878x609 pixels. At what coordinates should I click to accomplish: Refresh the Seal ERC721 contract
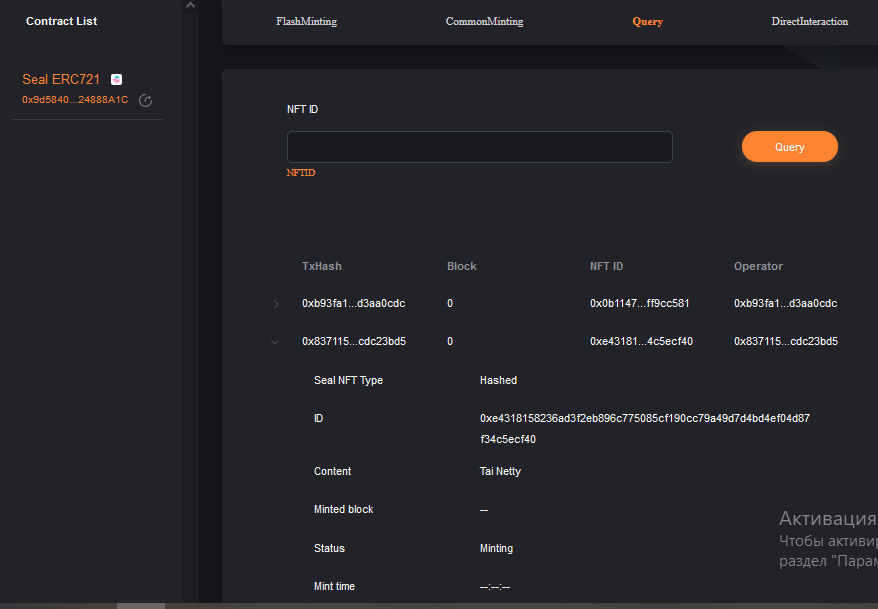coord(146,100)
